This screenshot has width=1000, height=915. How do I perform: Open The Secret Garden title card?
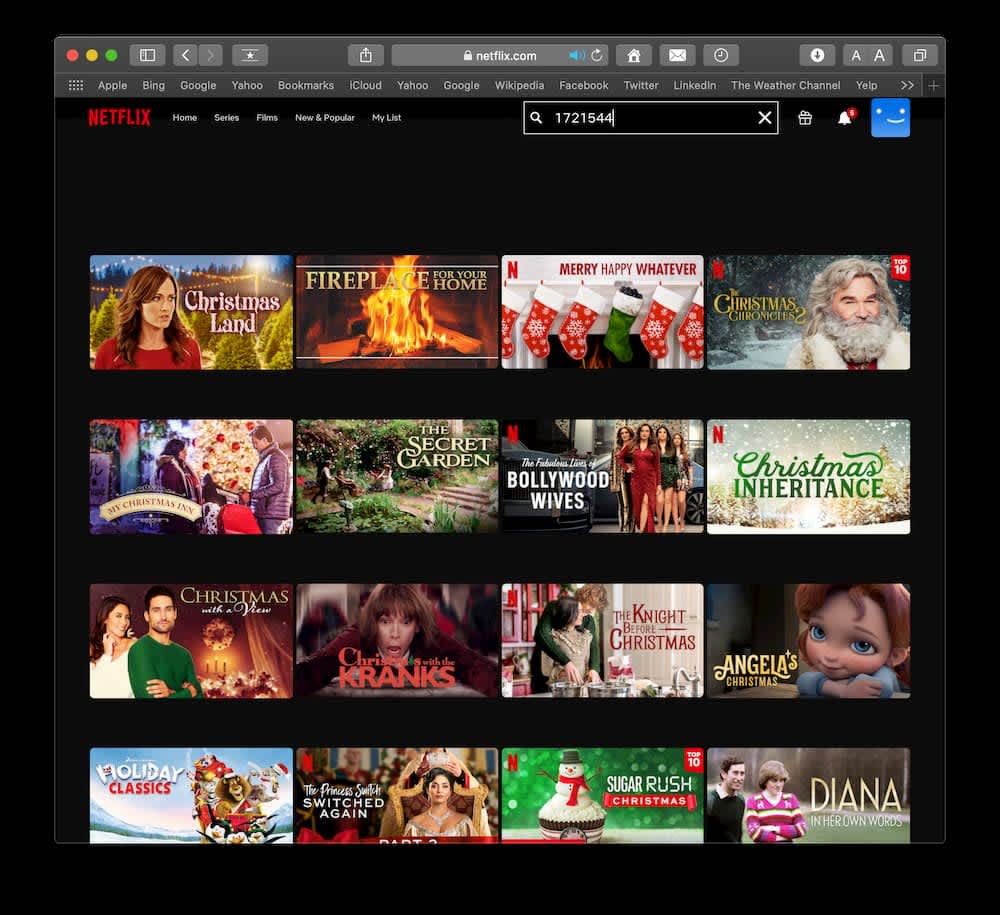pyautogui.click(x=397, y=476)
